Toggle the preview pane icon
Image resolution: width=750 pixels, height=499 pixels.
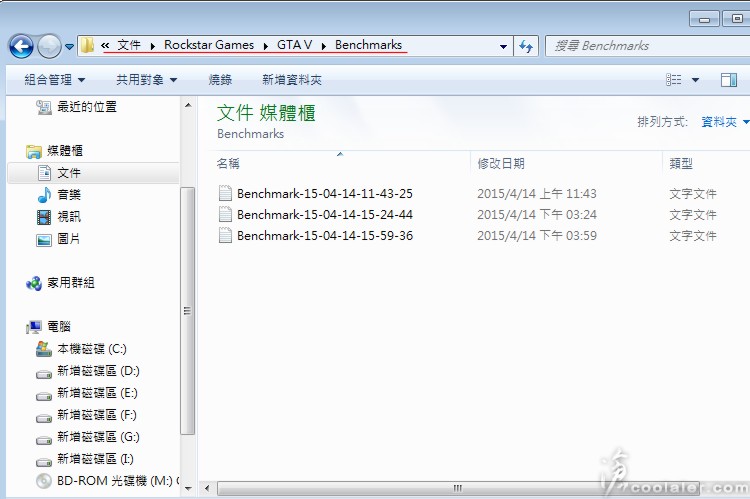pyautogui.click(x=729, y=80)
